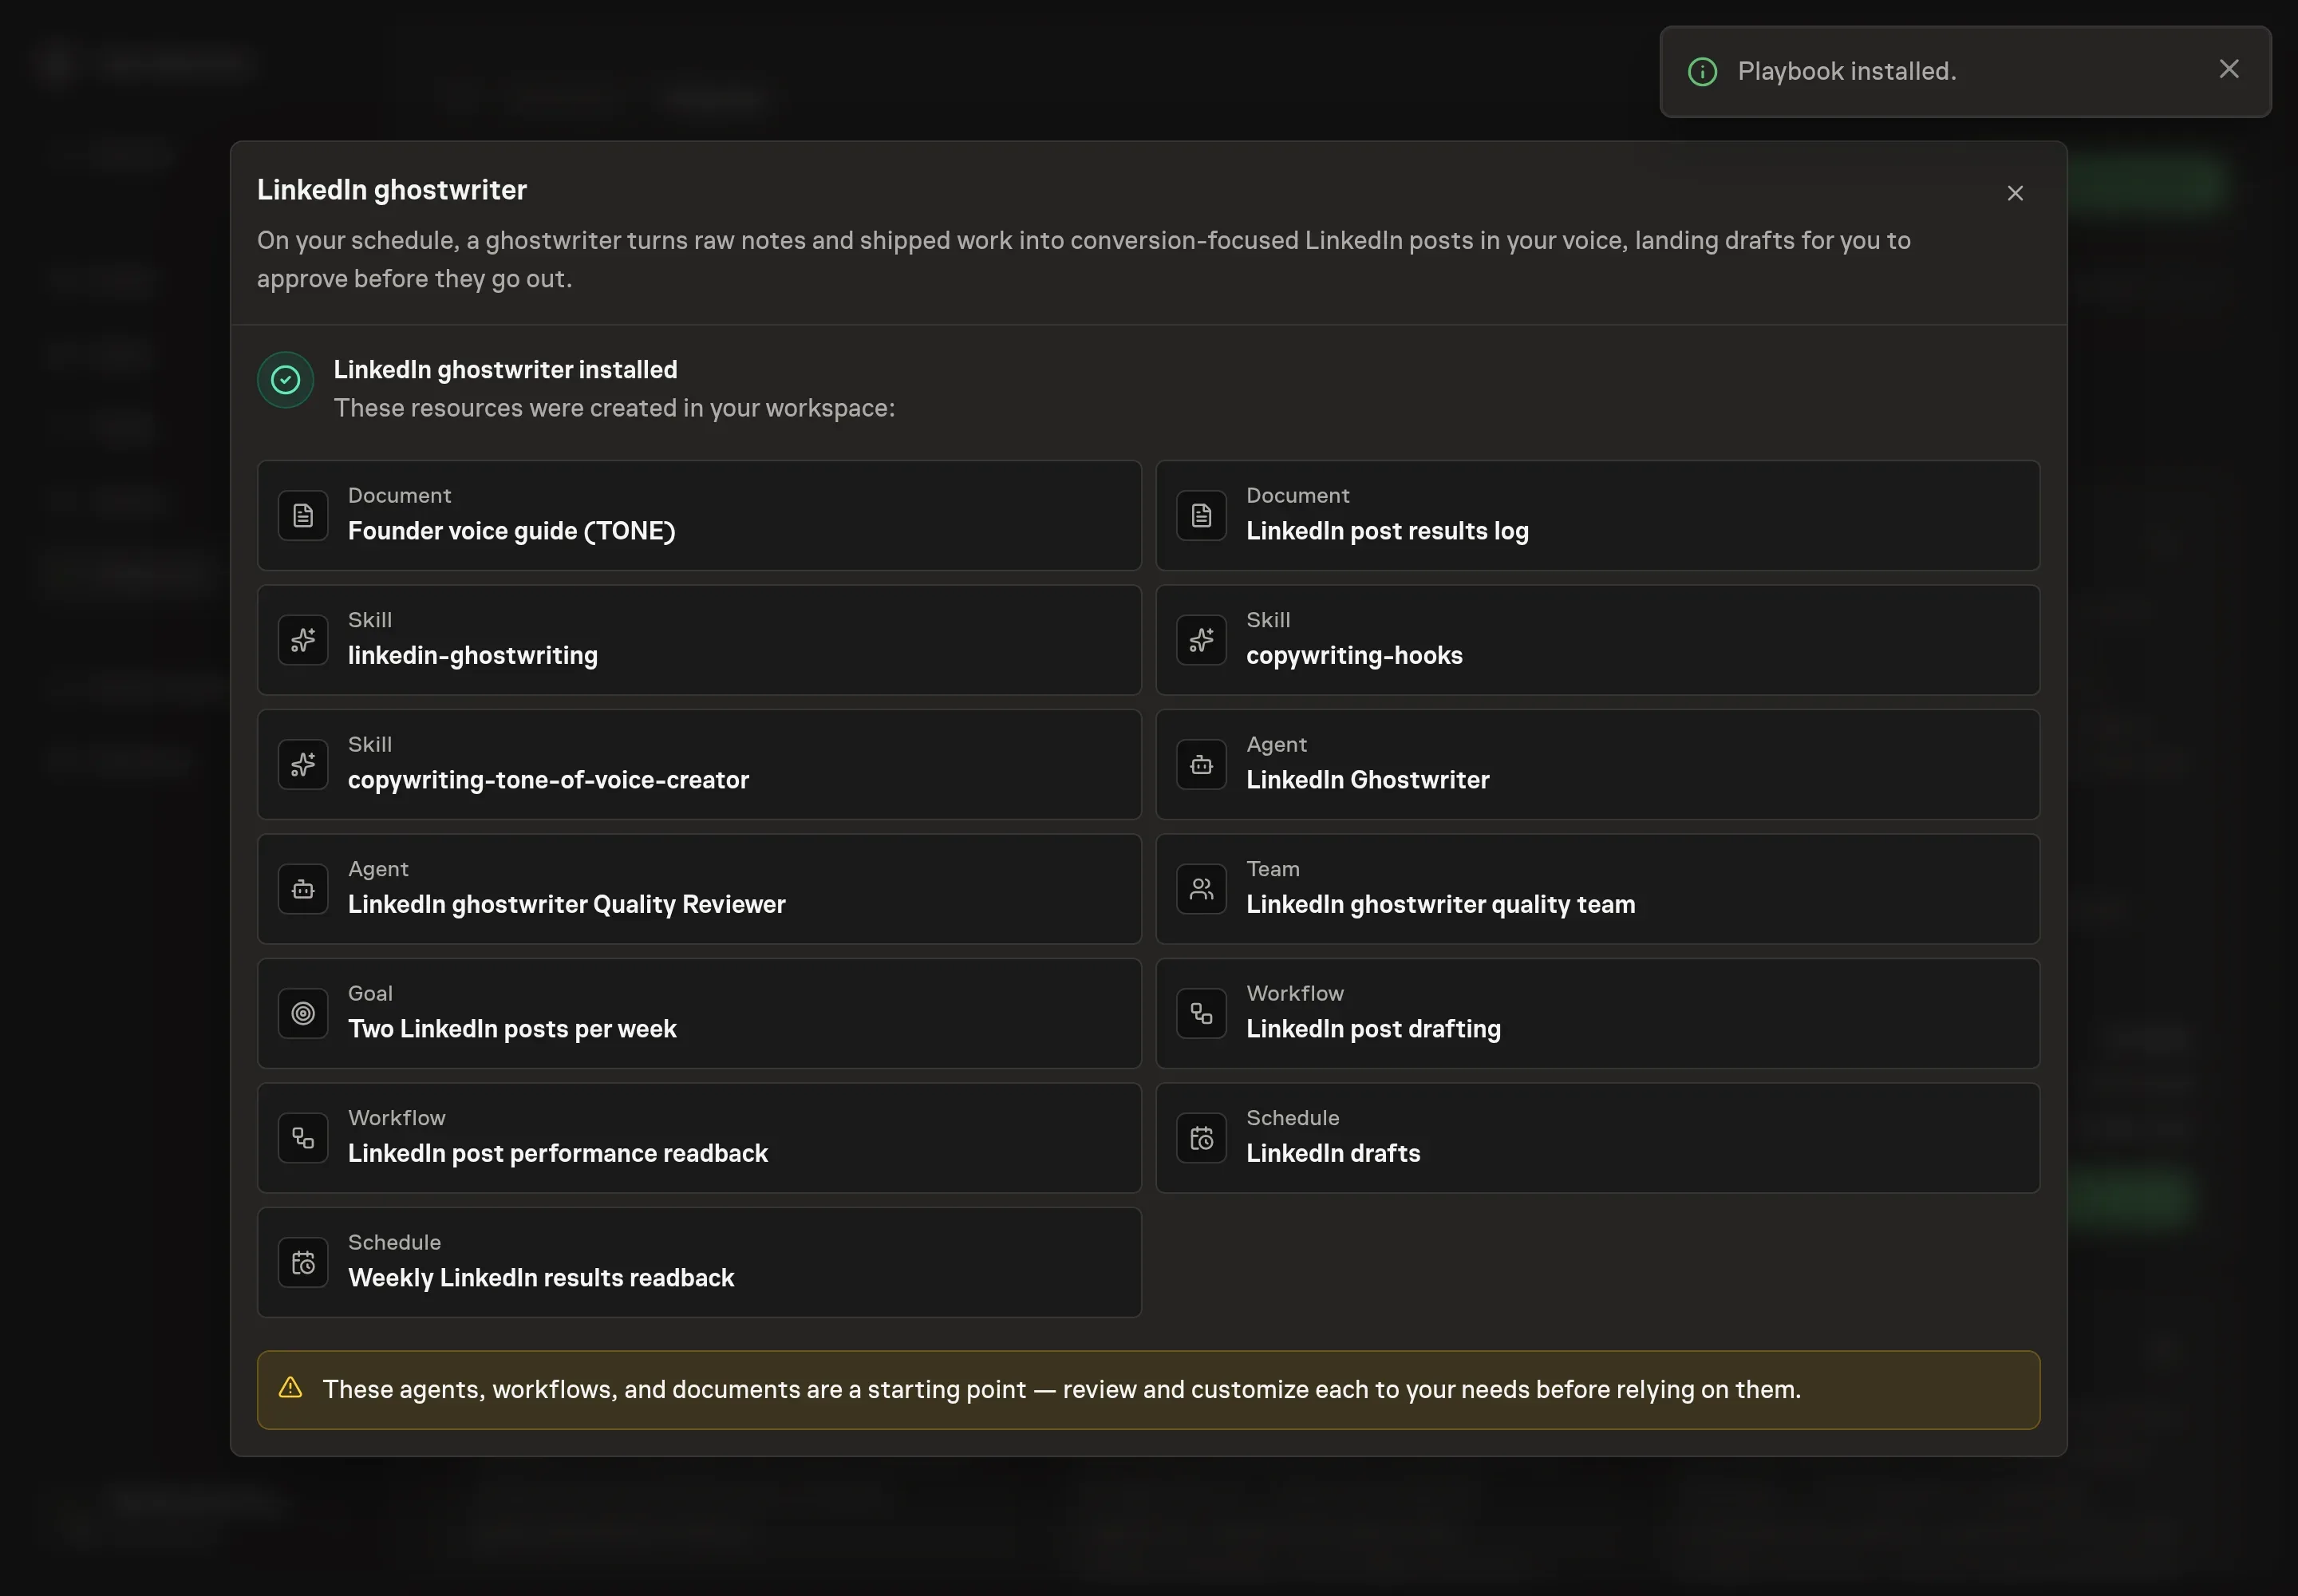Click calendar icon for Weekly LinkedIn results readback
This screenshot has width=2298, height=1596.
coord(303,1263)
